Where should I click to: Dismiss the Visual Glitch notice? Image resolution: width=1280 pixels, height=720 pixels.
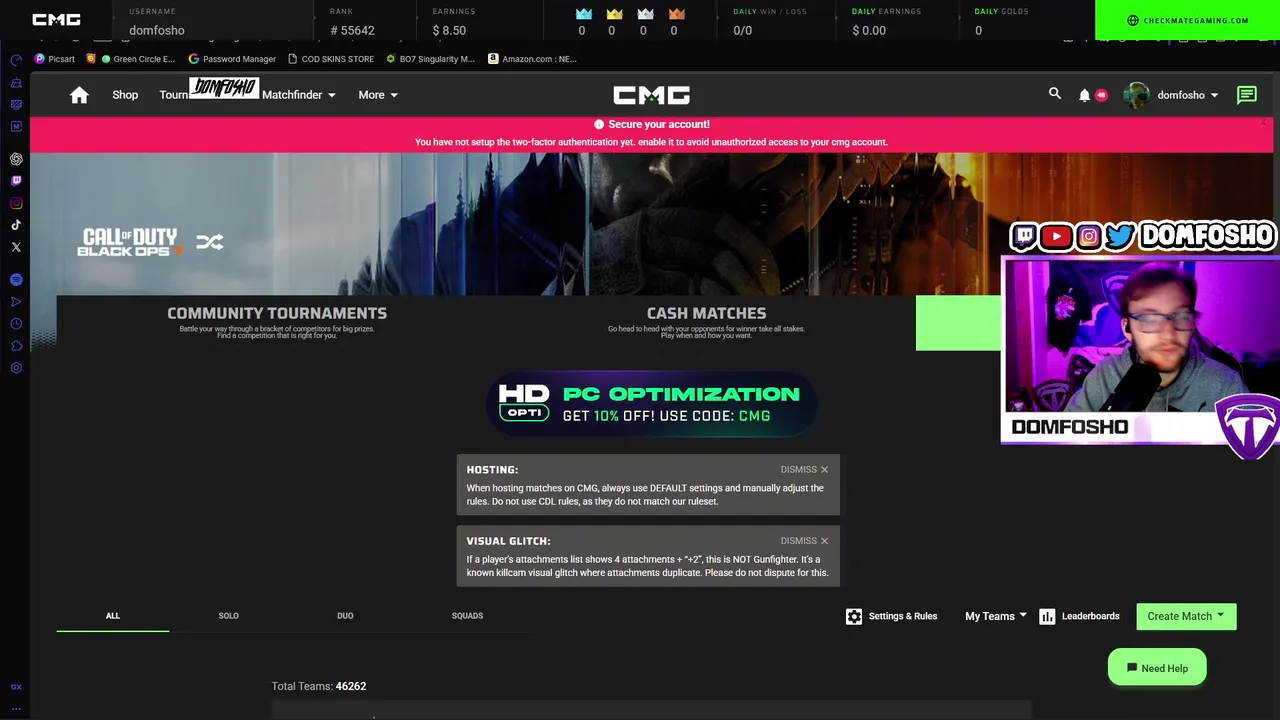pyautogui.click(x=804, y=541)
